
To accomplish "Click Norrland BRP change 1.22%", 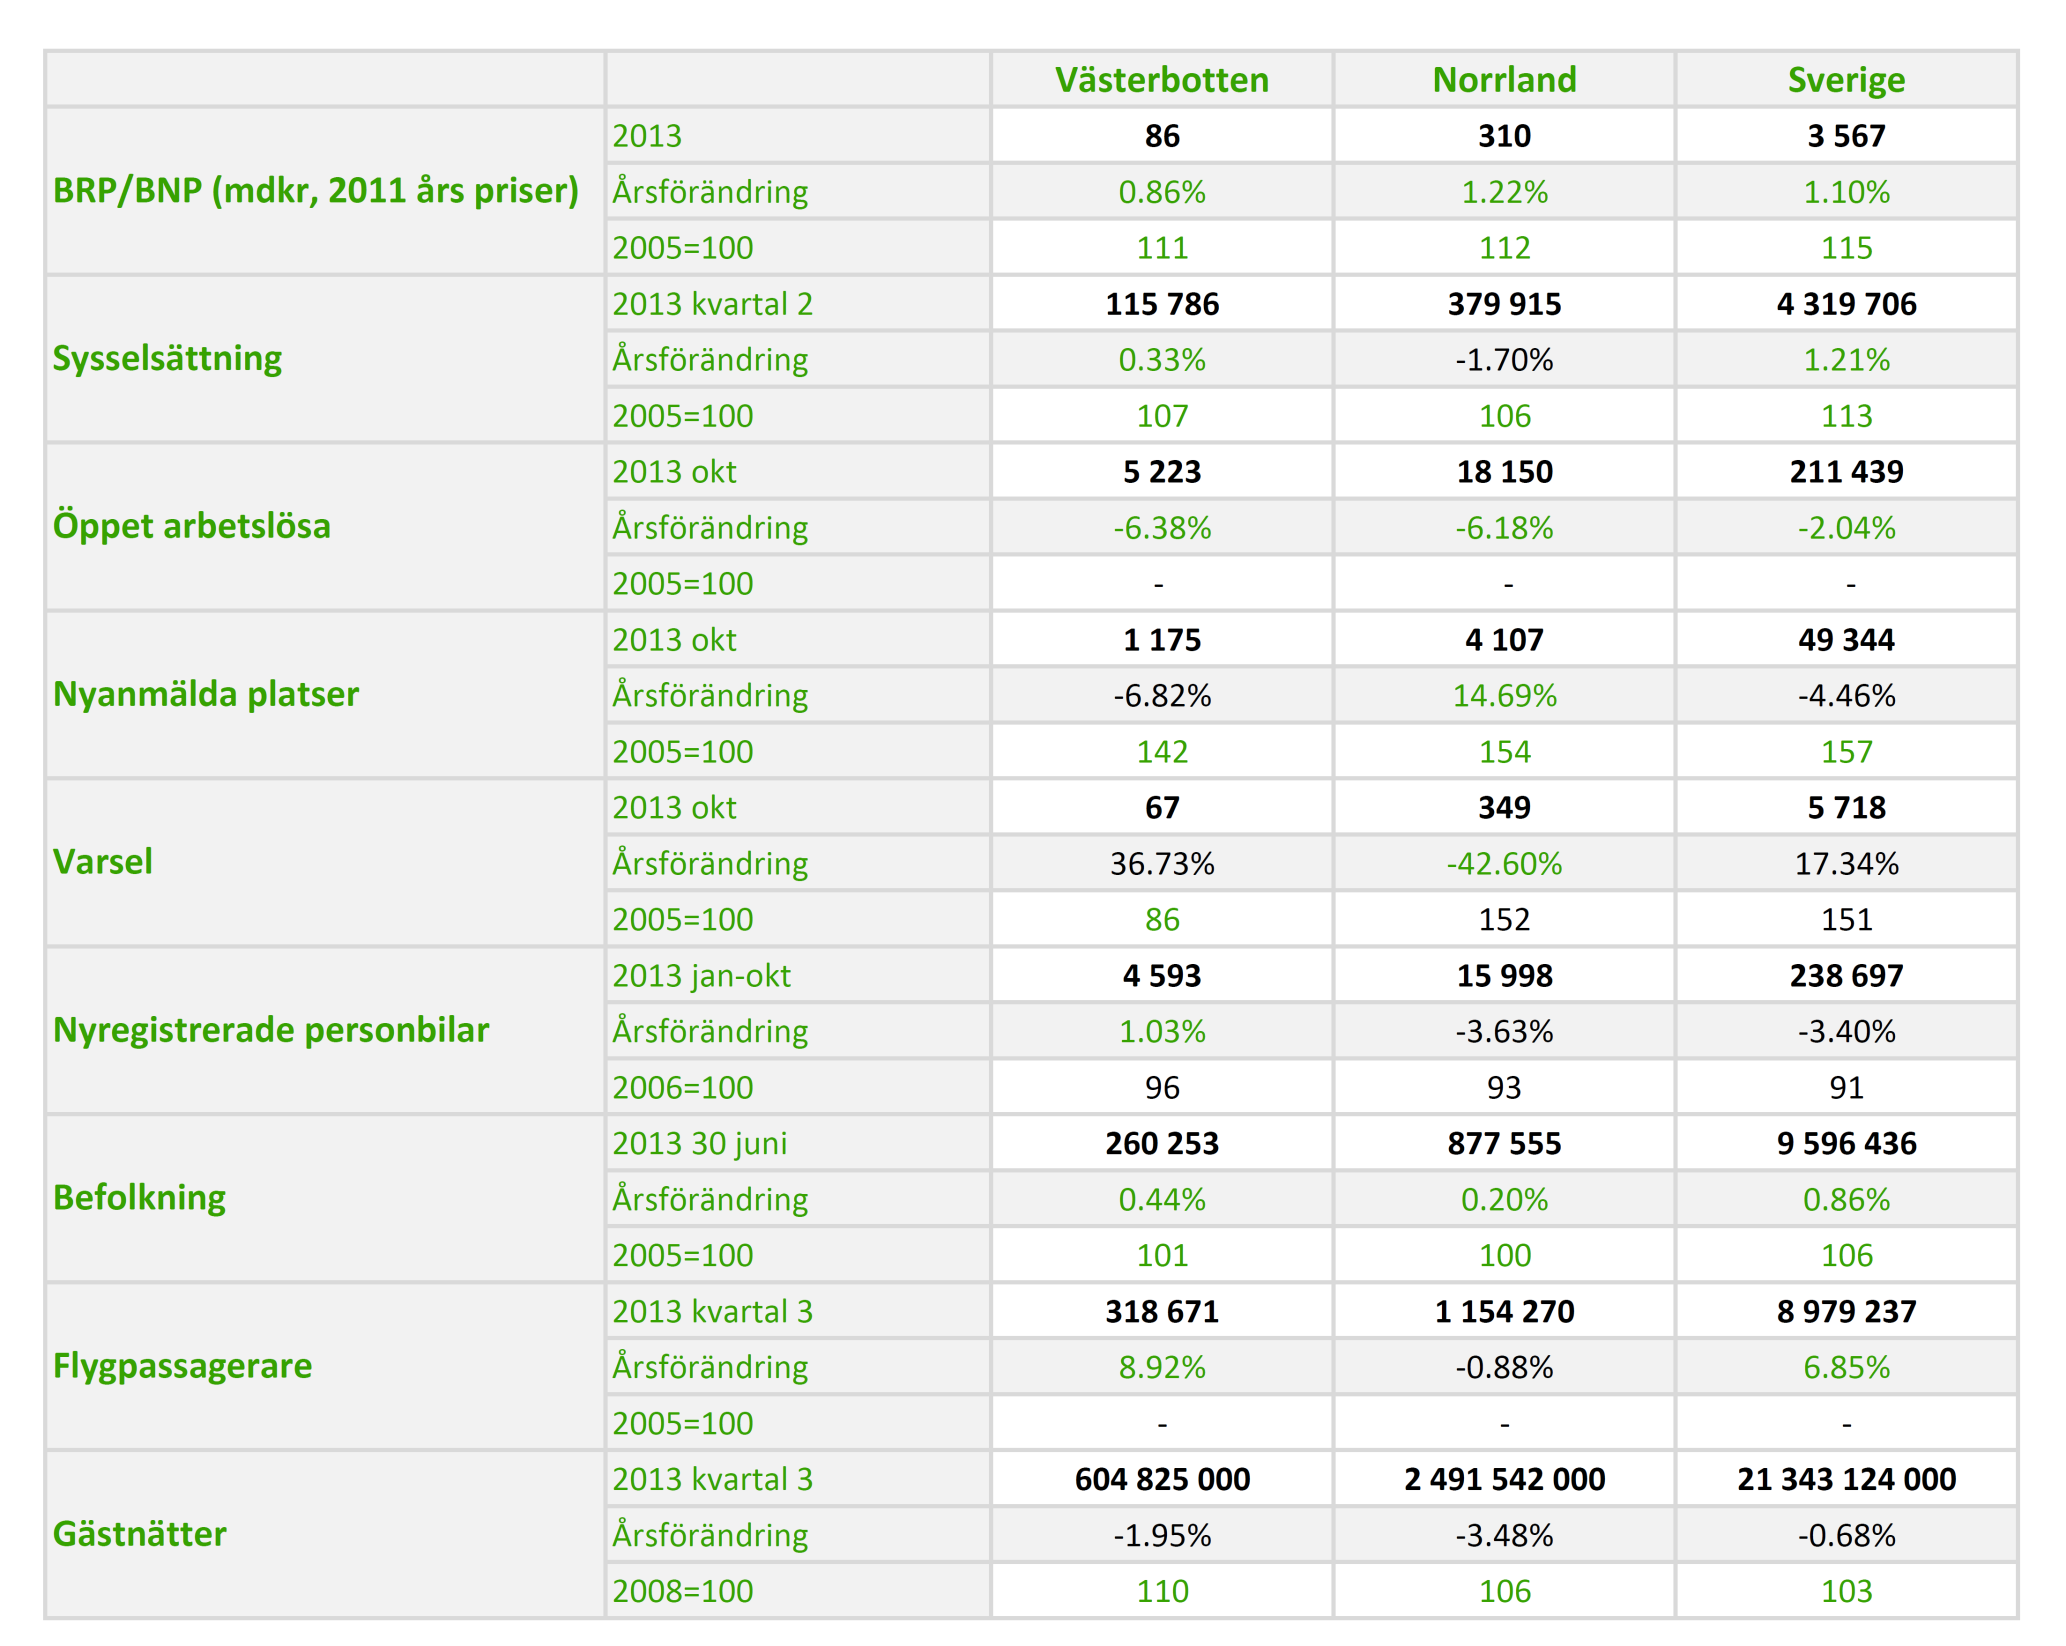I will point(1504,192).
